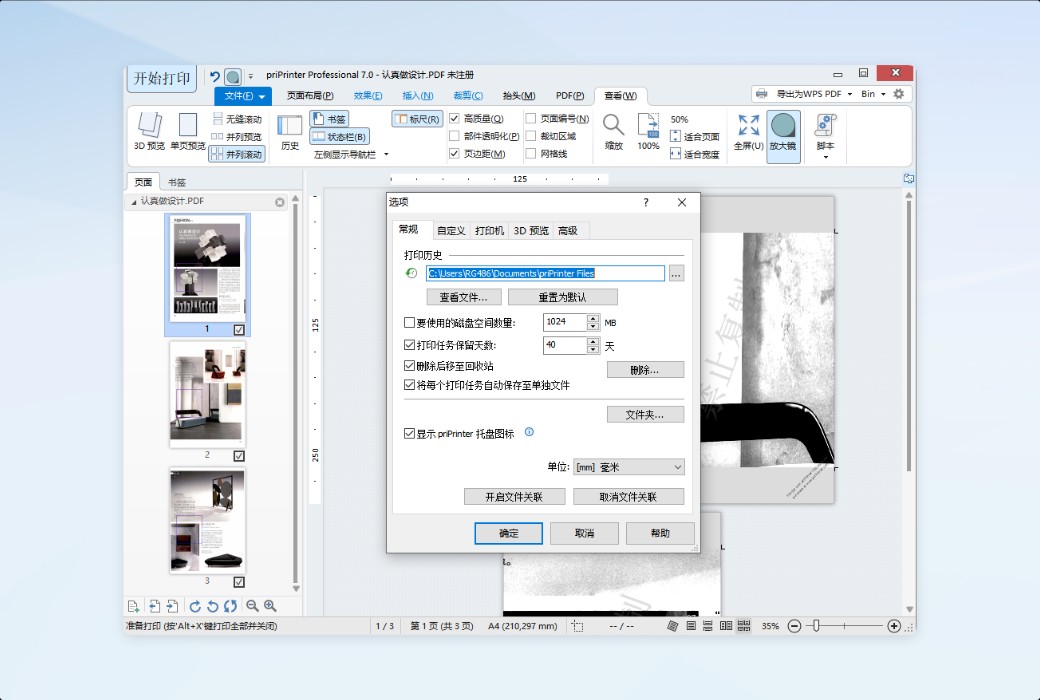The height and width of the screenshot is (700, 1040).
Task: Uncheck the page 3 thumbnail checkbox
Action: click(239, 582)
